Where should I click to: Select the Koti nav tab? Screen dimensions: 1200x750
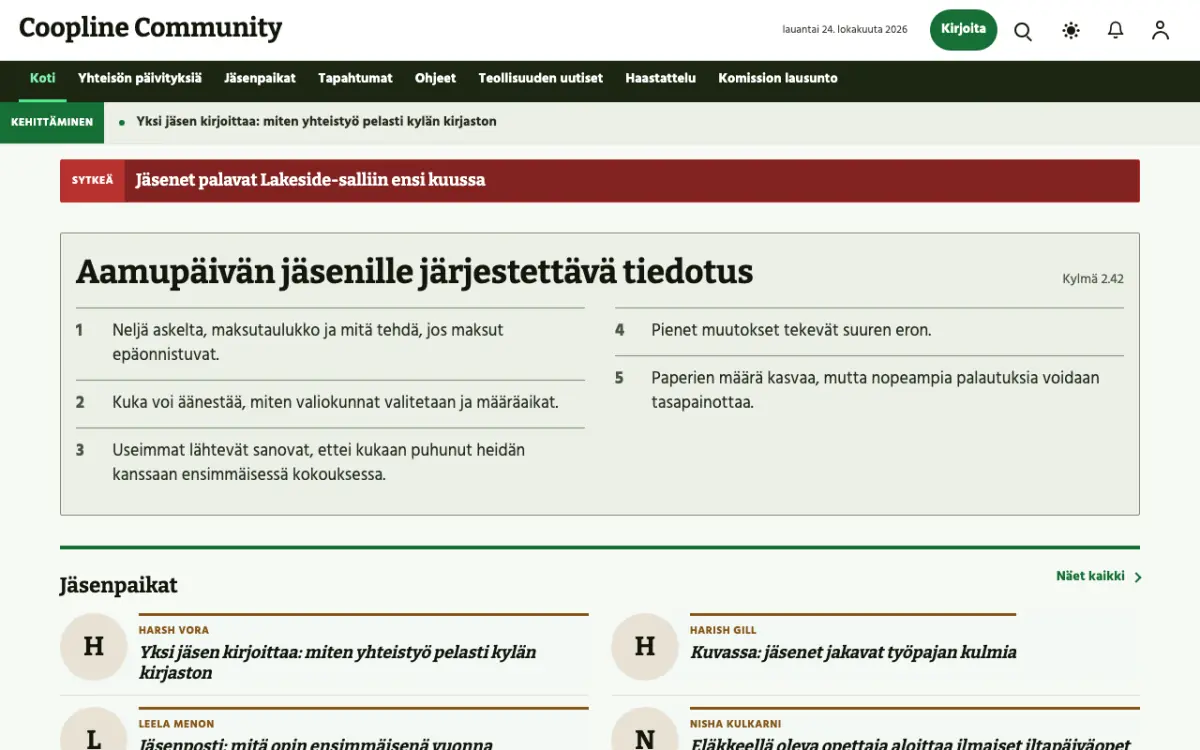coord(43,78)
